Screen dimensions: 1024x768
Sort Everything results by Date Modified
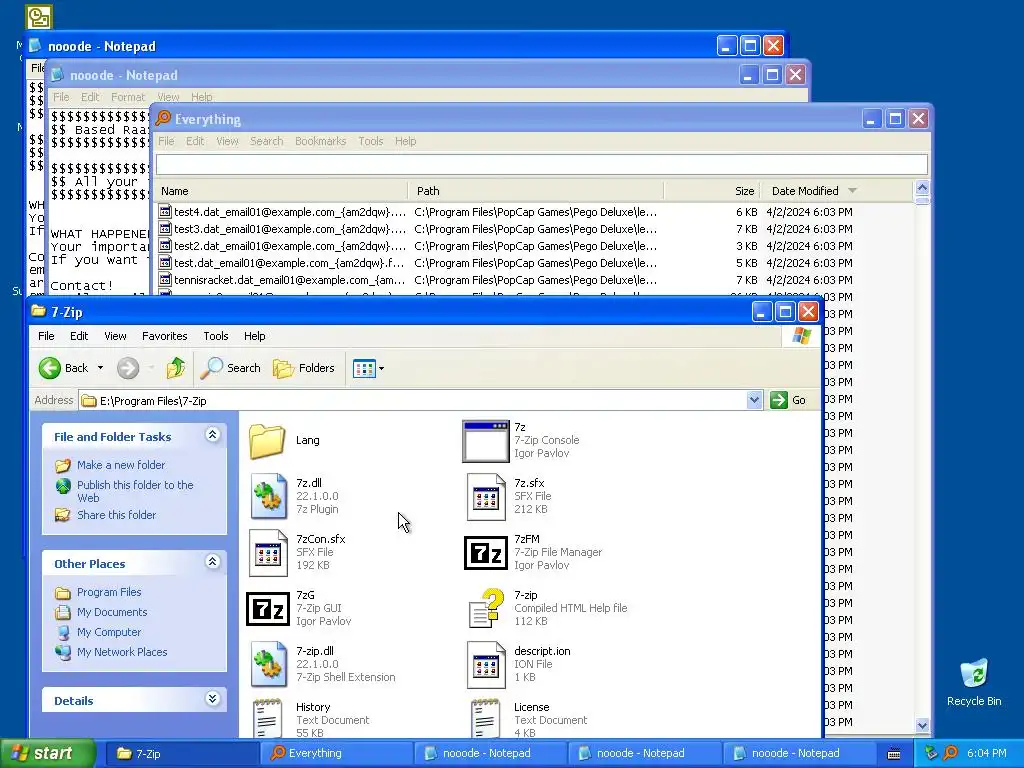[x=837, y=191]
